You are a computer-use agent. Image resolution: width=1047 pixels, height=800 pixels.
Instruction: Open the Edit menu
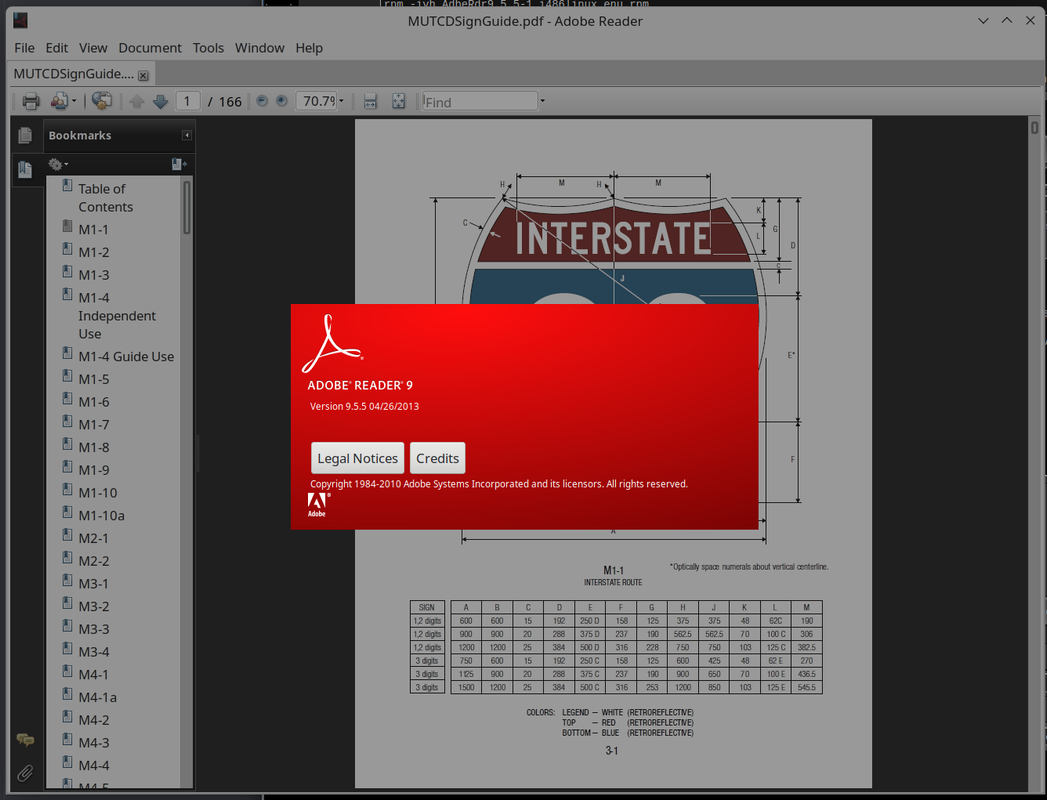tap(57, 48)
